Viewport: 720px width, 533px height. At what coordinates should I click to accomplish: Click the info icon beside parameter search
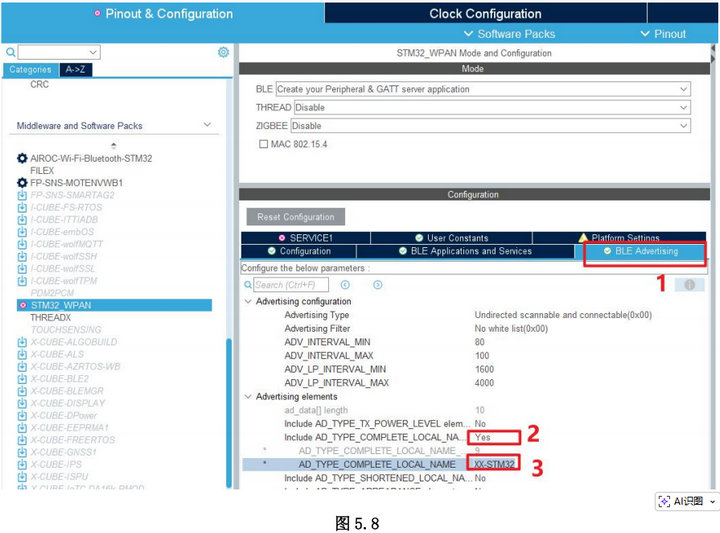(x=689, y=285)
